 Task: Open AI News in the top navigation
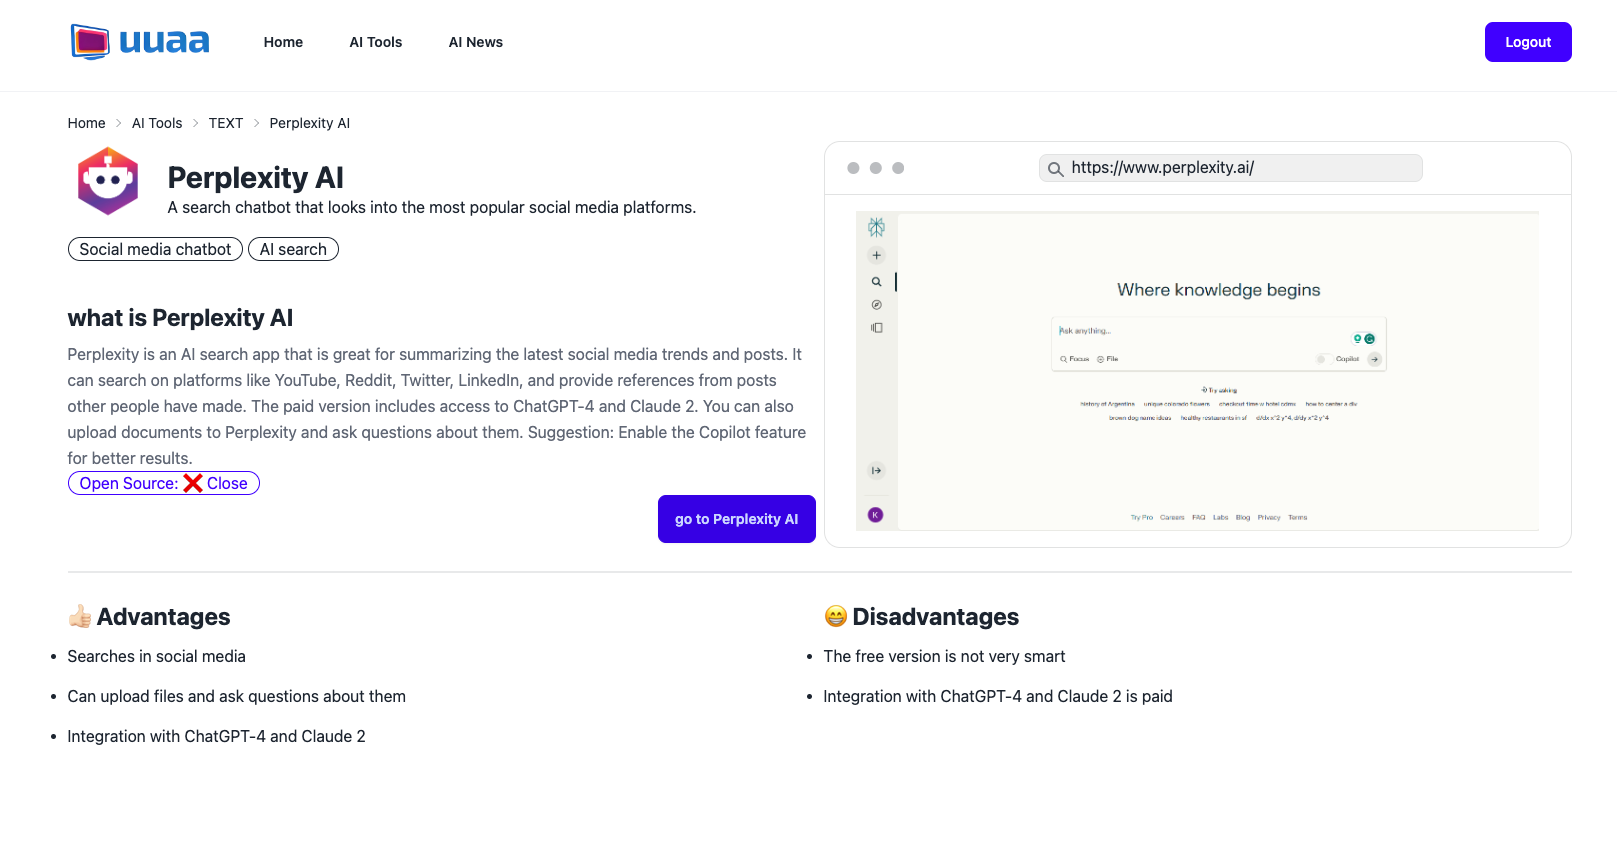[476, 42]
